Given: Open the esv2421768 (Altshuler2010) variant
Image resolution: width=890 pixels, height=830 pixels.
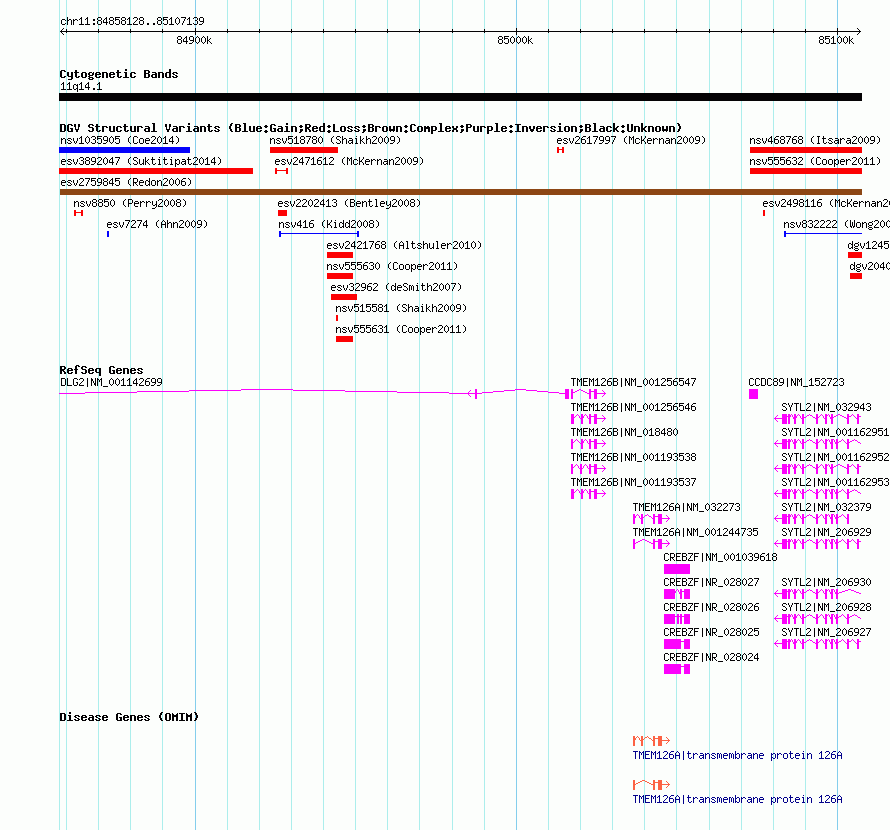Looking at the screenshot, I should click(340, 255).
